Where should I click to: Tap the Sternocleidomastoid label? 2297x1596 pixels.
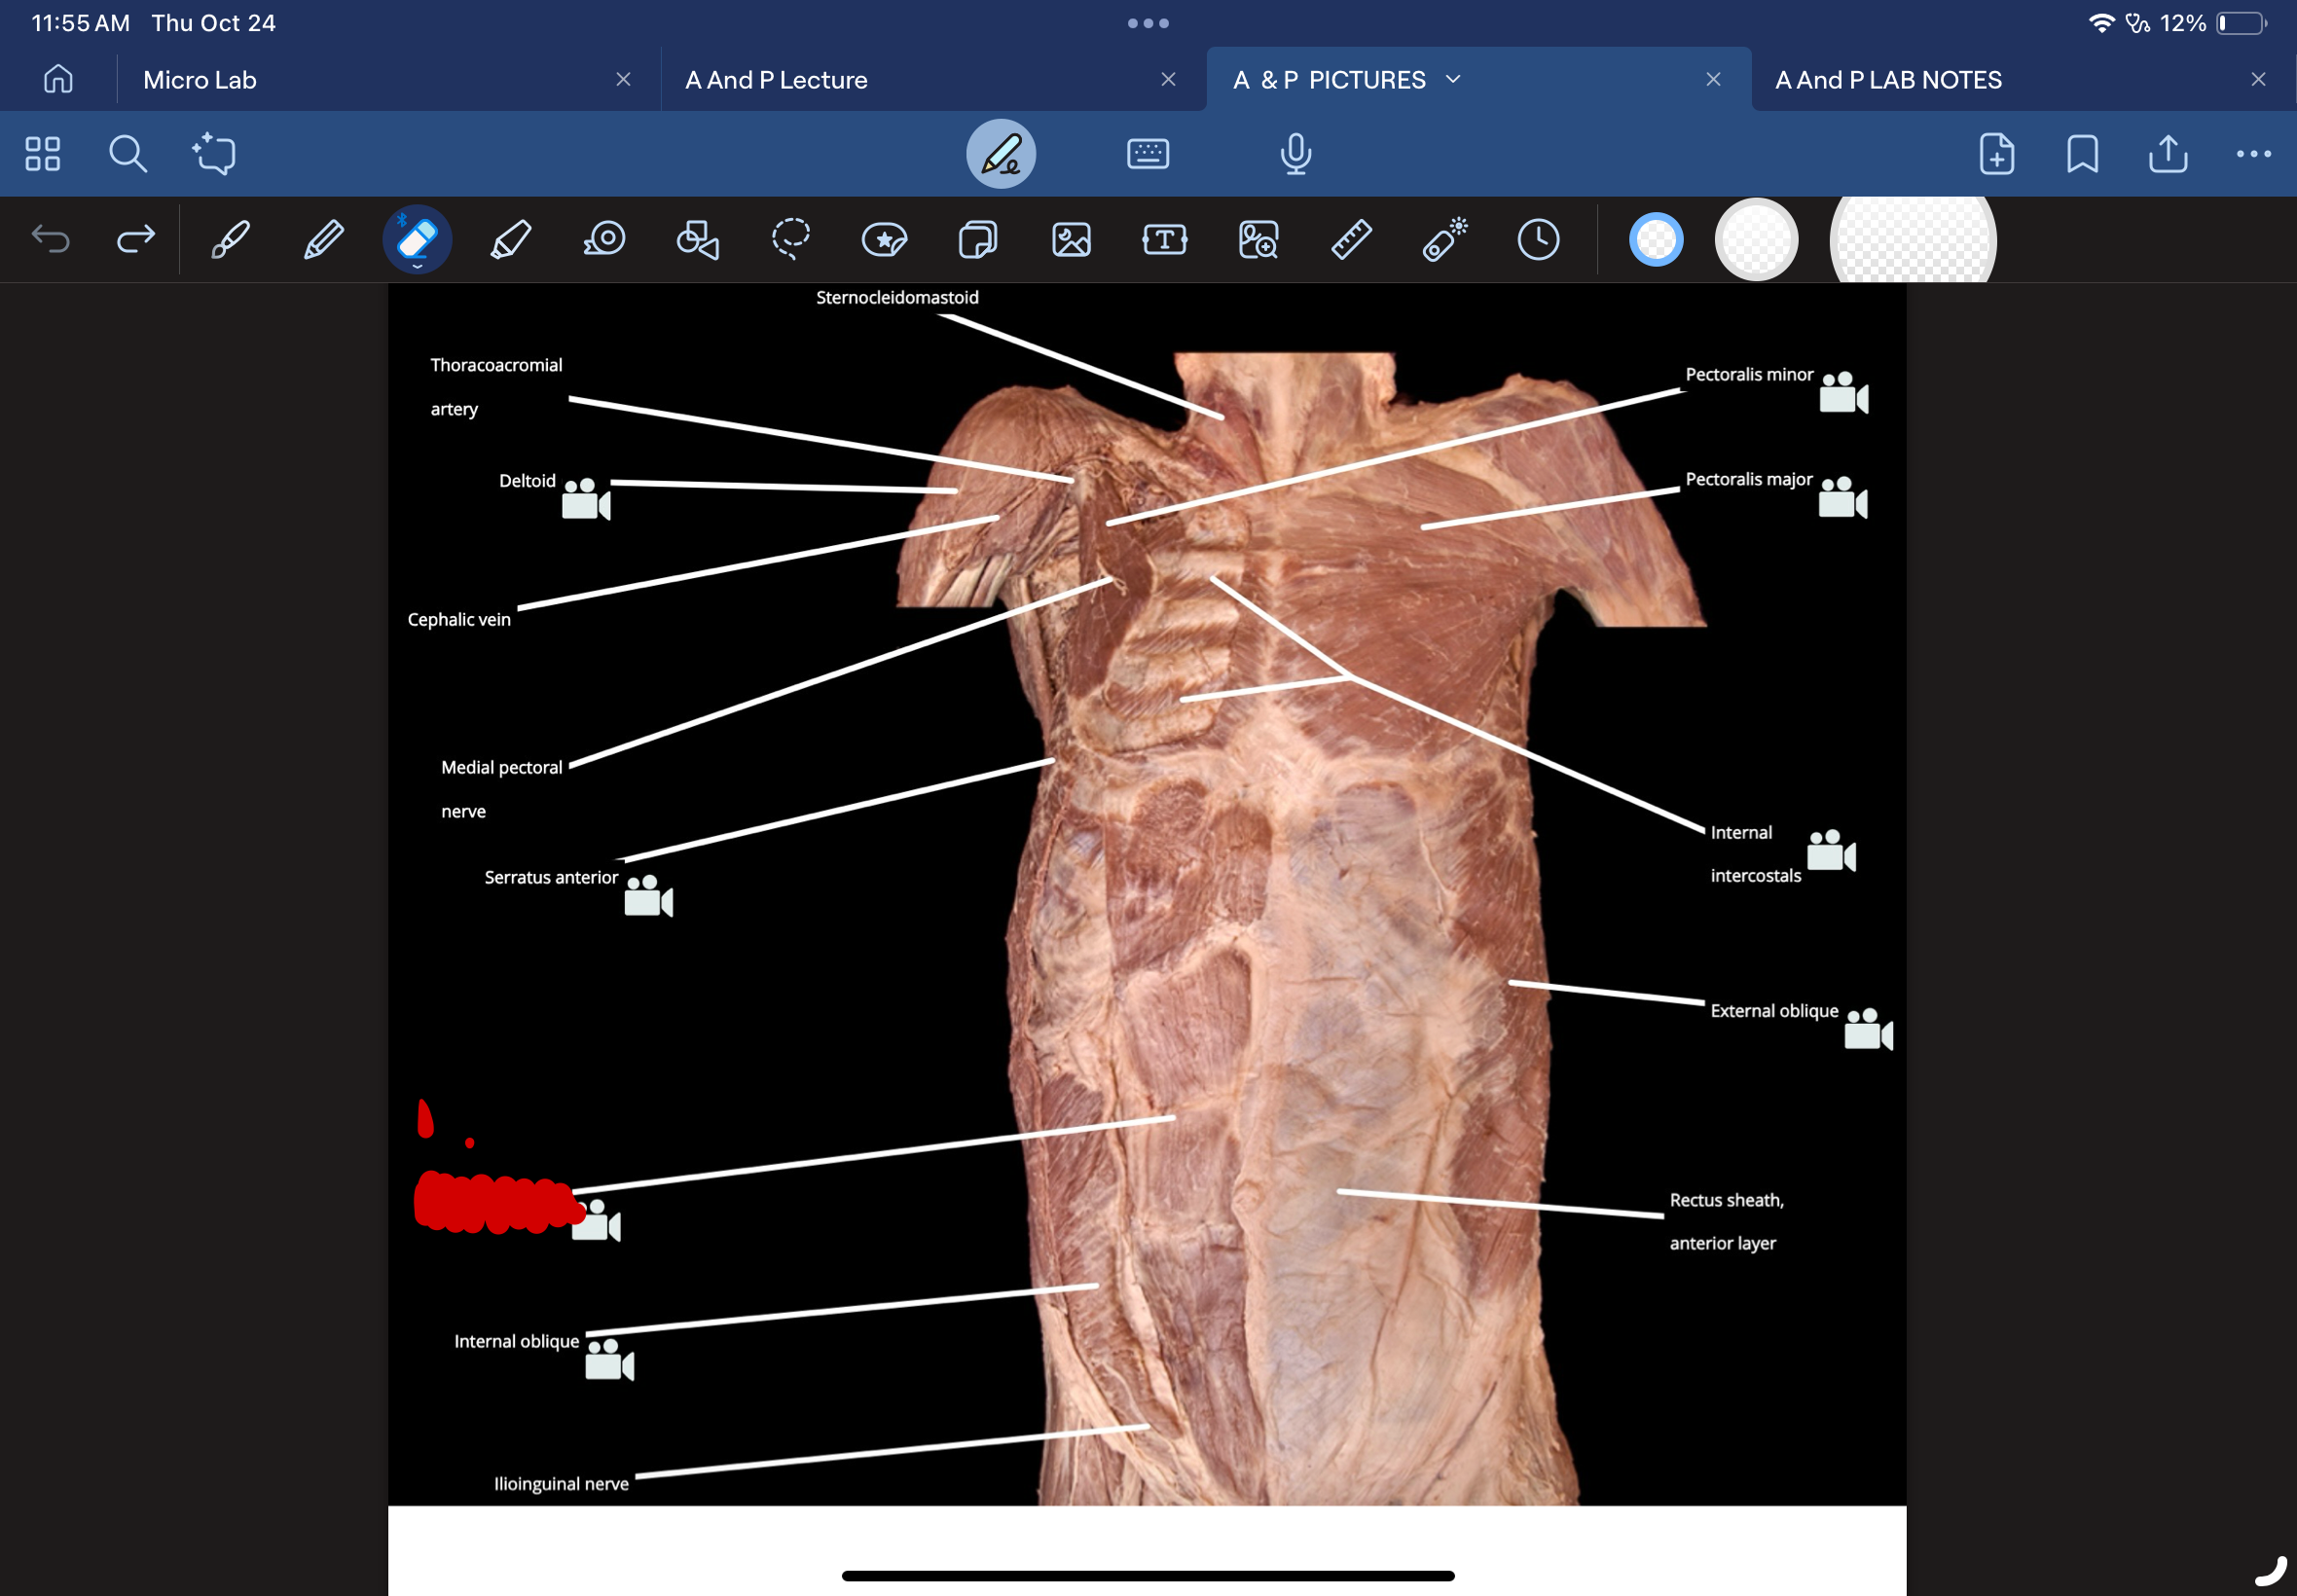(897, 297)
